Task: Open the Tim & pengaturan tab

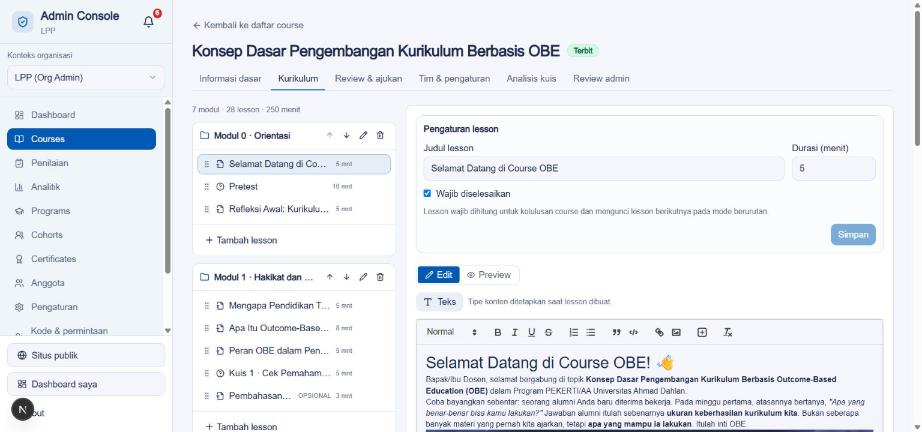Action: (454, 78)
